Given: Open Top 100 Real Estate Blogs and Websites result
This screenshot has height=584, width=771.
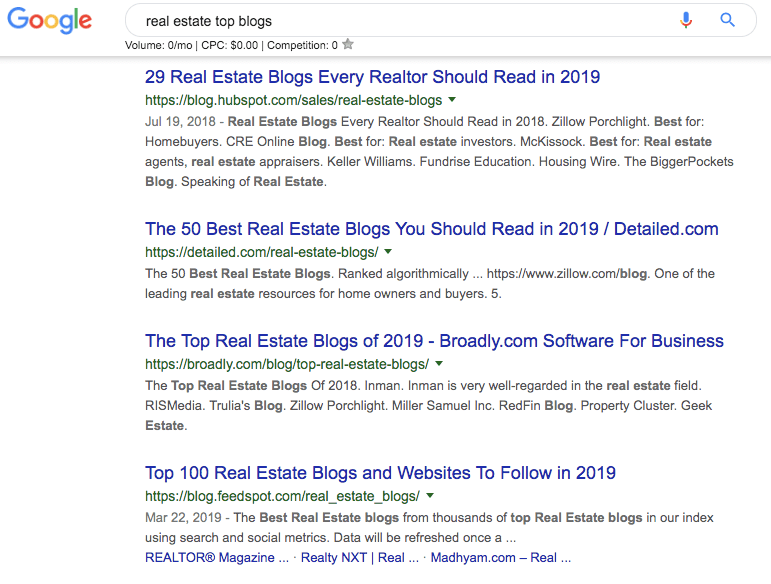Looking at the screenshot, I should point(380,473).
